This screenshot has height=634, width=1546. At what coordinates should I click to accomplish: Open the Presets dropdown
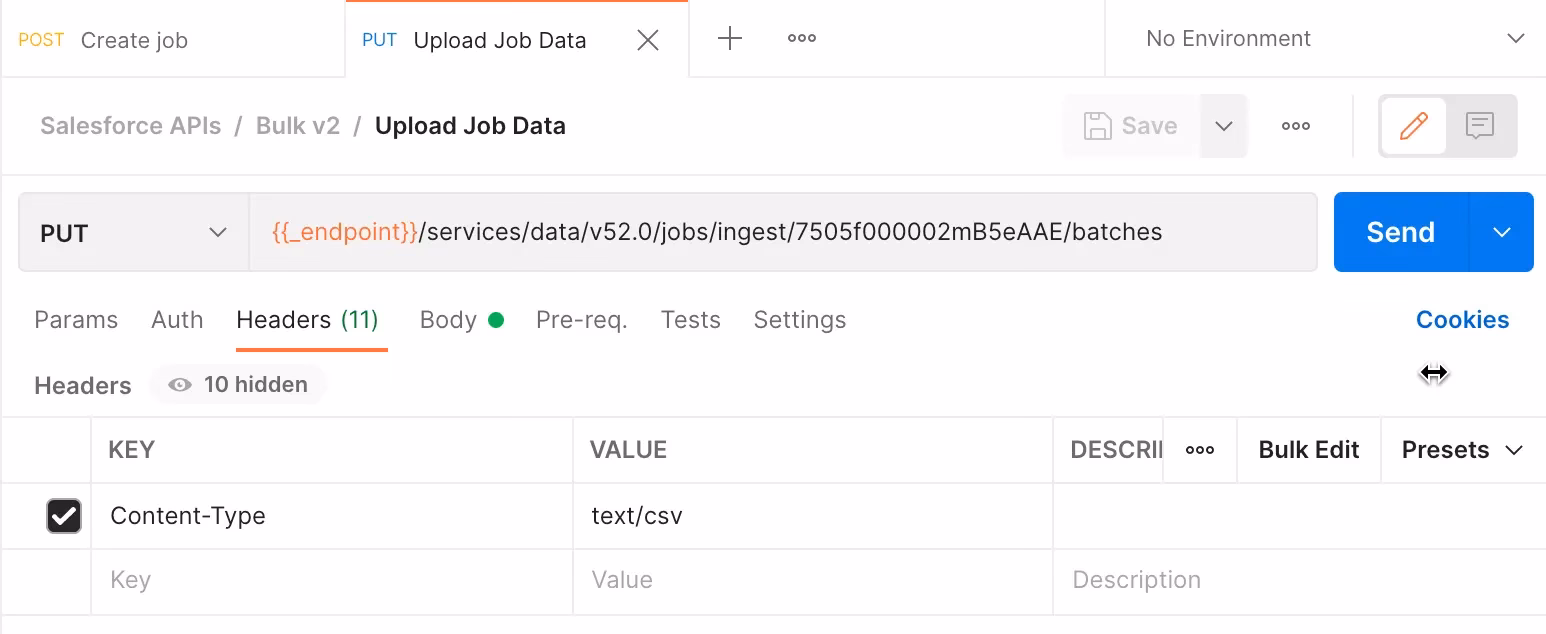click(1459, 450)
